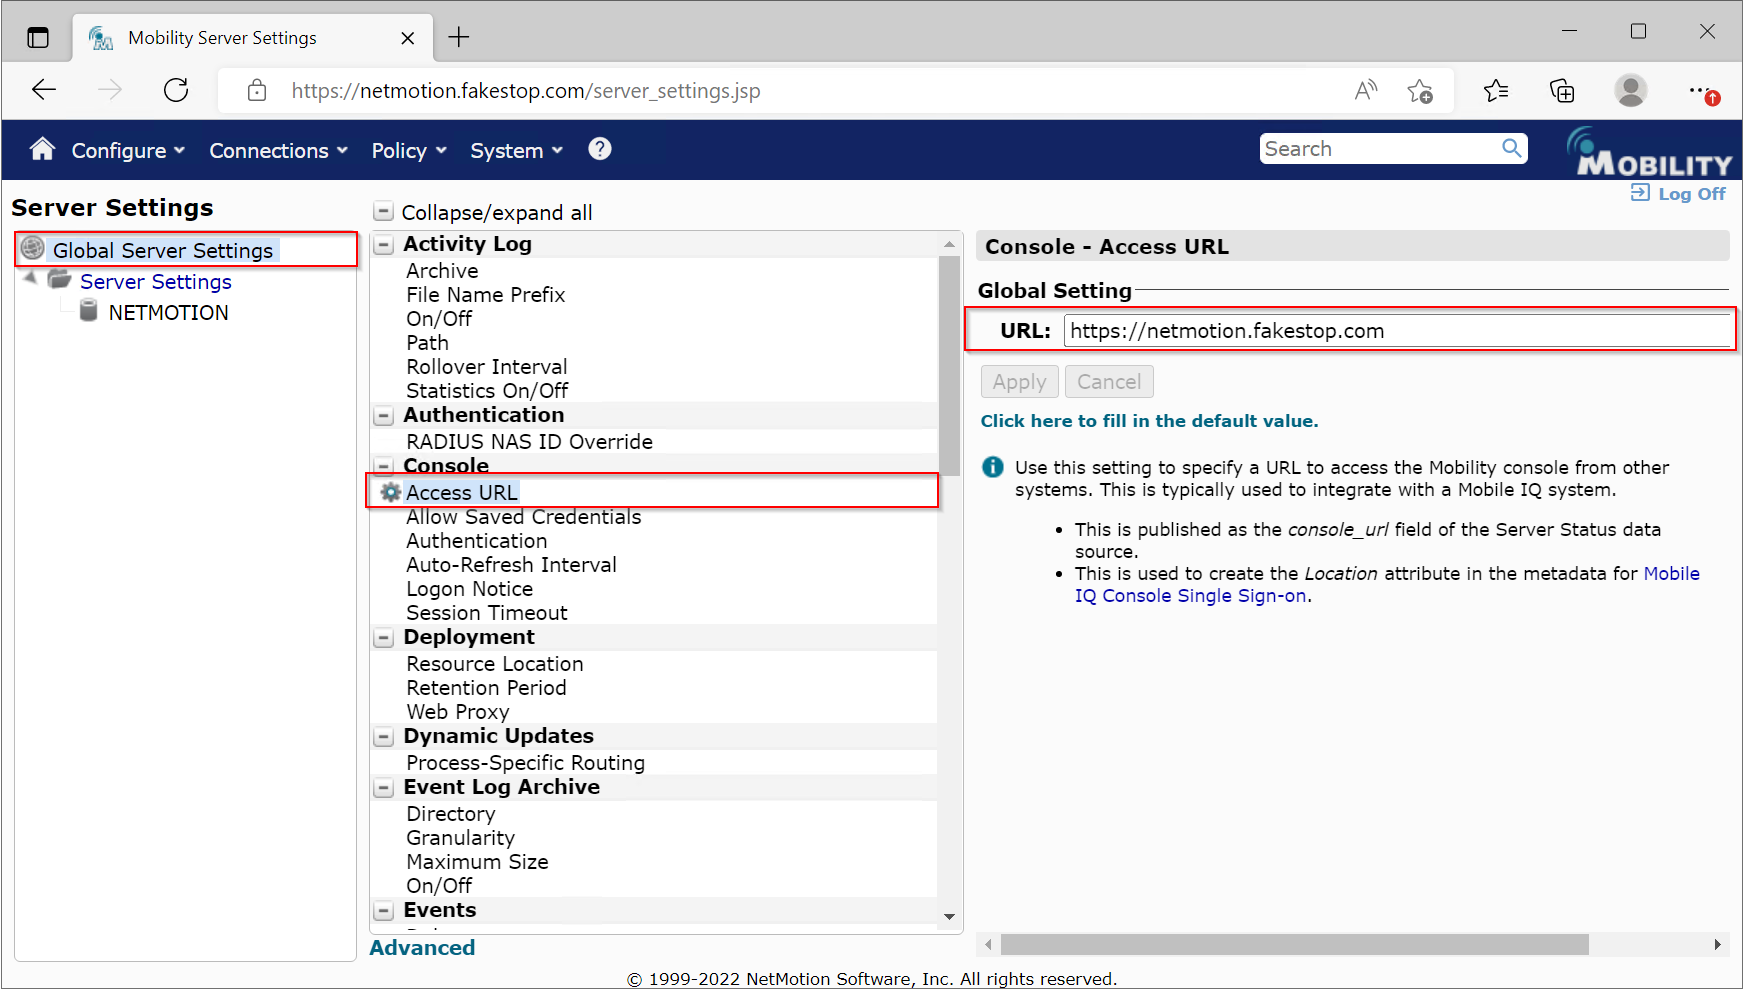The image size is (1746, 991).
Task: Click the browser profile avatar icon
Action: coord(1630,91)
